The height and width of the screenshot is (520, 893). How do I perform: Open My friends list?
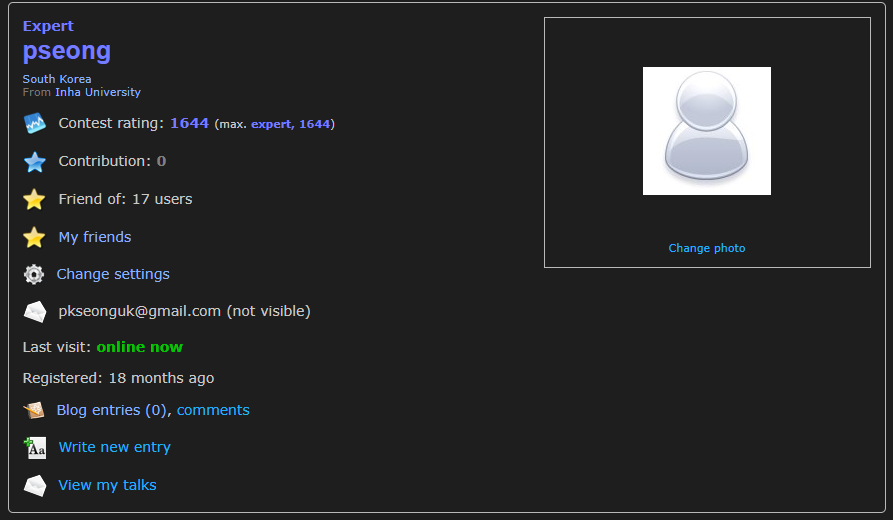click(95, 237)
